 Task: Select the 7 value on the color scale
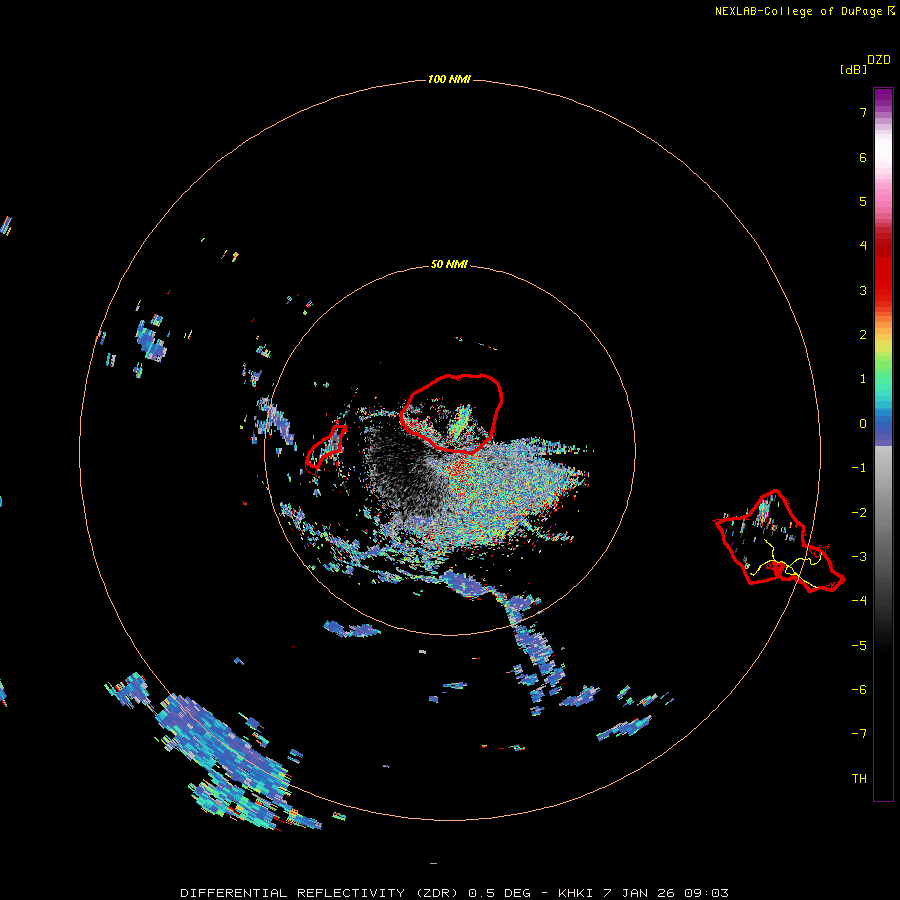point(863,112)
